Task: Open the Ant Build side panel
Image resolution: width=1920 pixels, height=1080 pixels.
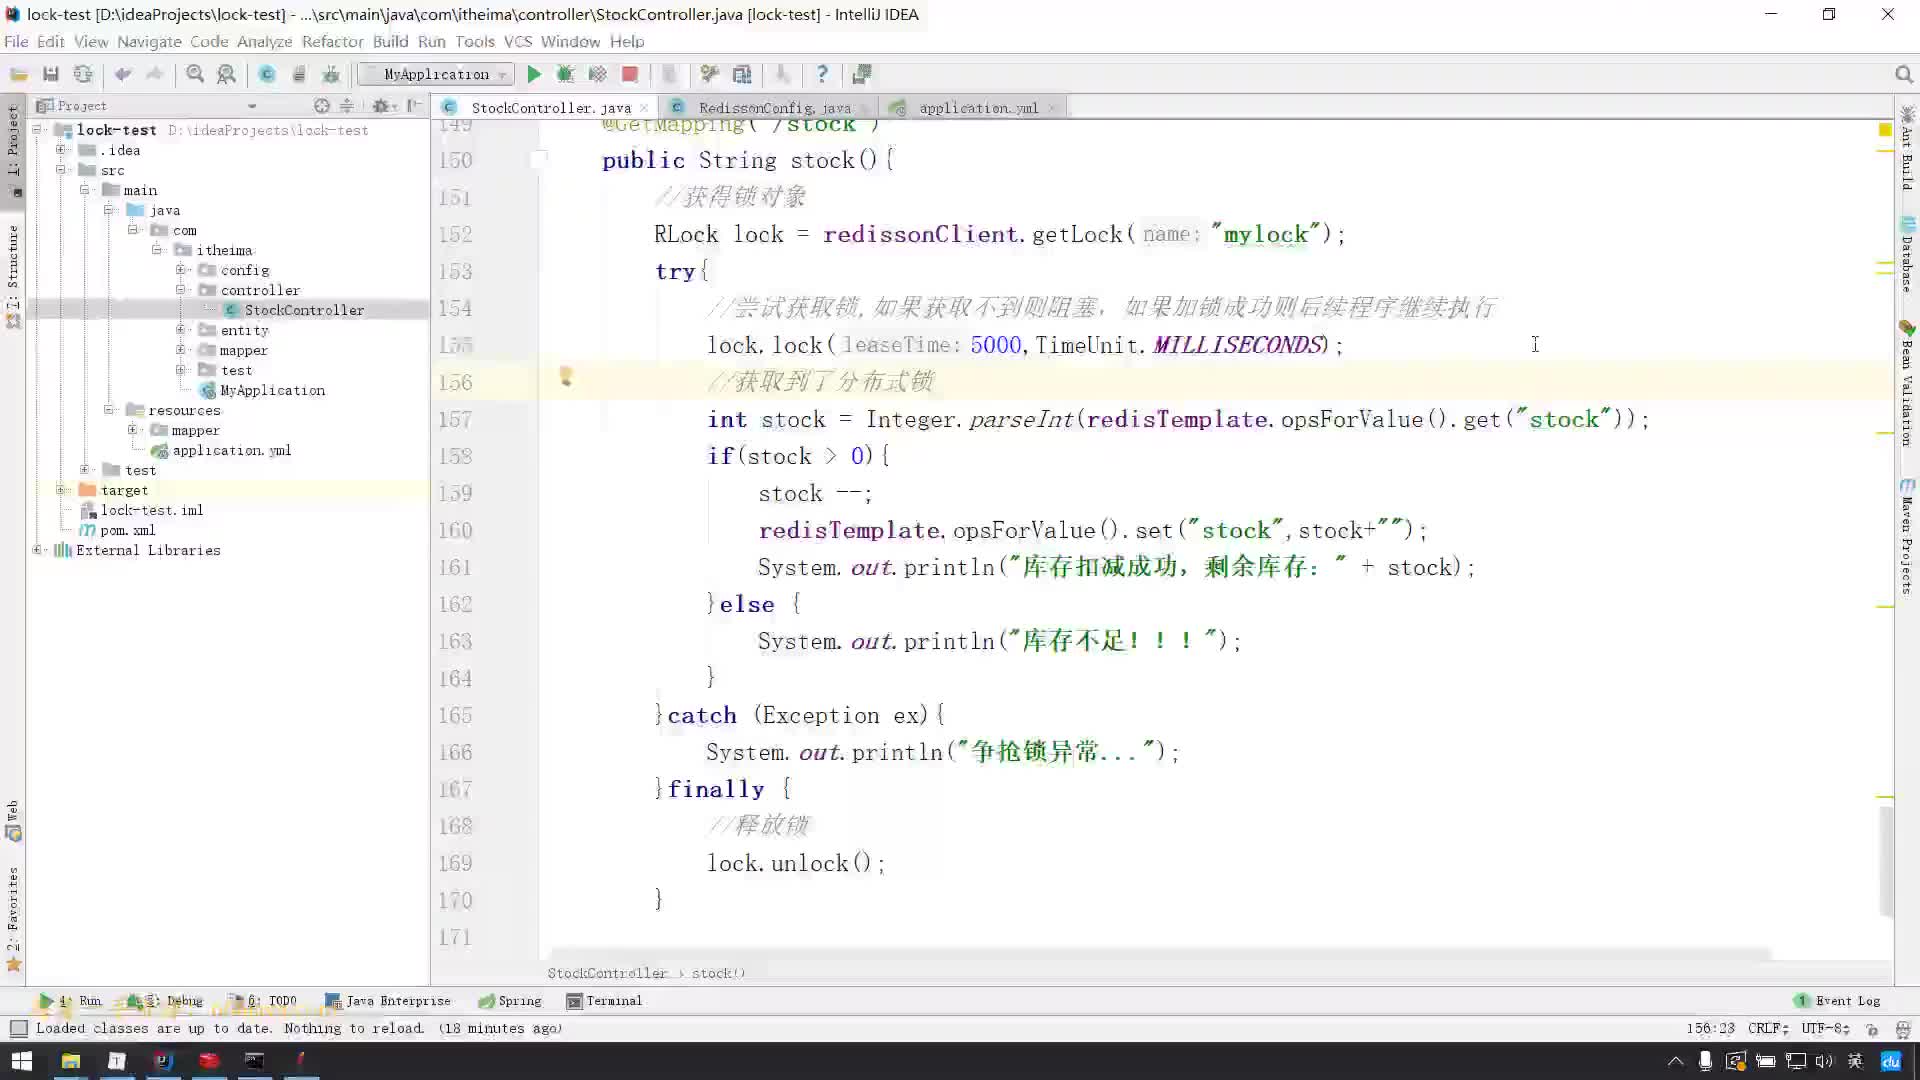Action: click(1907, 148)
